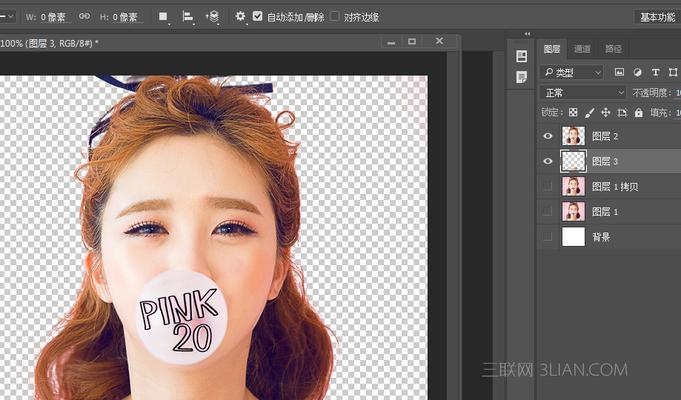Hide 图层 2 with its eye icon
This screenshot has width=681, height=400.
coord(548,136)
